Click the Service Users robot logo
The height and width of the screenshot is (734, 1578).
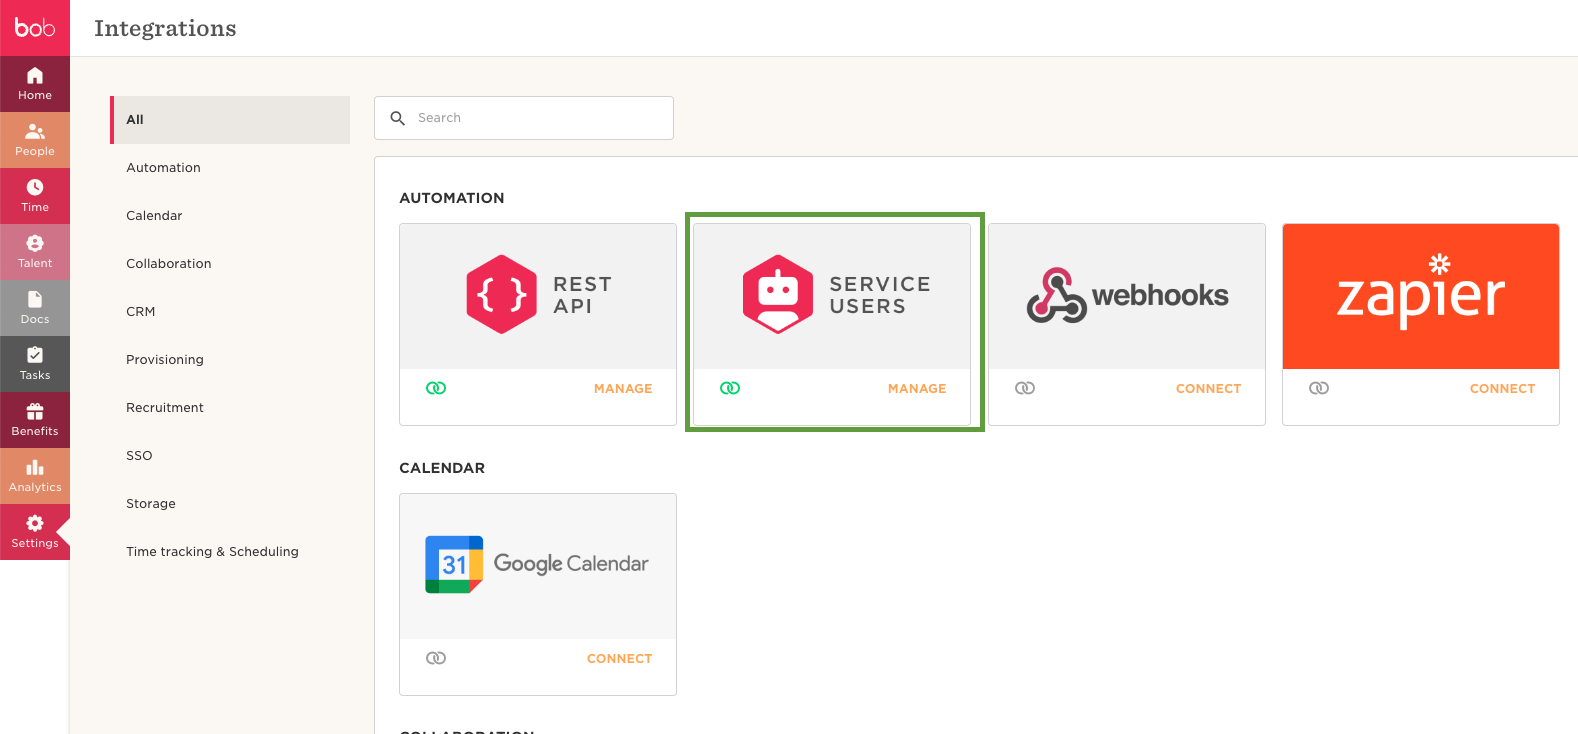(778, 294)
